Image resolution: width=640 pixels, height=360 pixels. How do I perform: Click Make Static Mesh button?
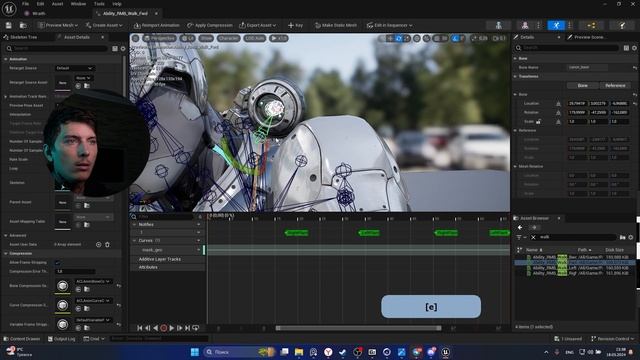click(x=336, y=25)
